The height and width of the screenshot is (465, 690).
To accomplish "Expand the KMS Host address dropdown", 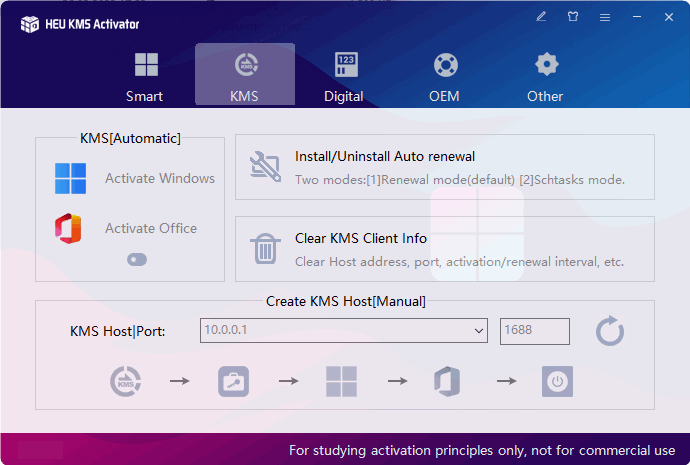I will (477, 331).
